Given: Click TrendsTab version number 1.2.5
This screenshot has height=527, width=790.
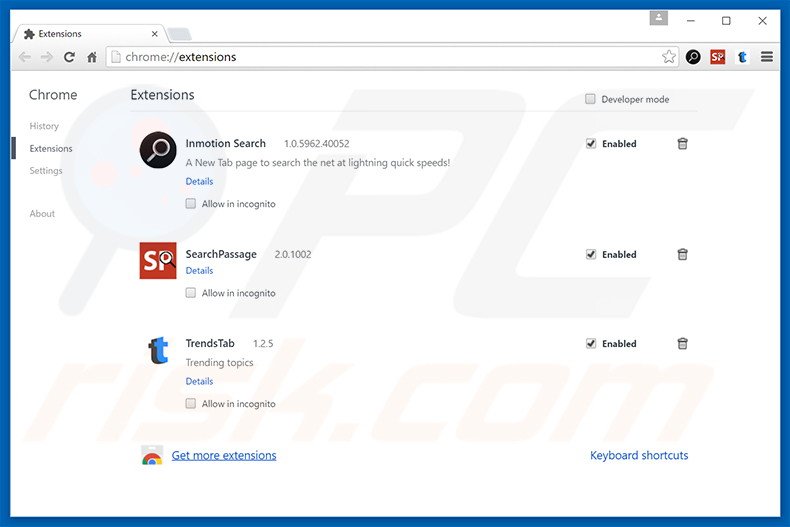Looking at the screenshot, I should tap(263, 344).
